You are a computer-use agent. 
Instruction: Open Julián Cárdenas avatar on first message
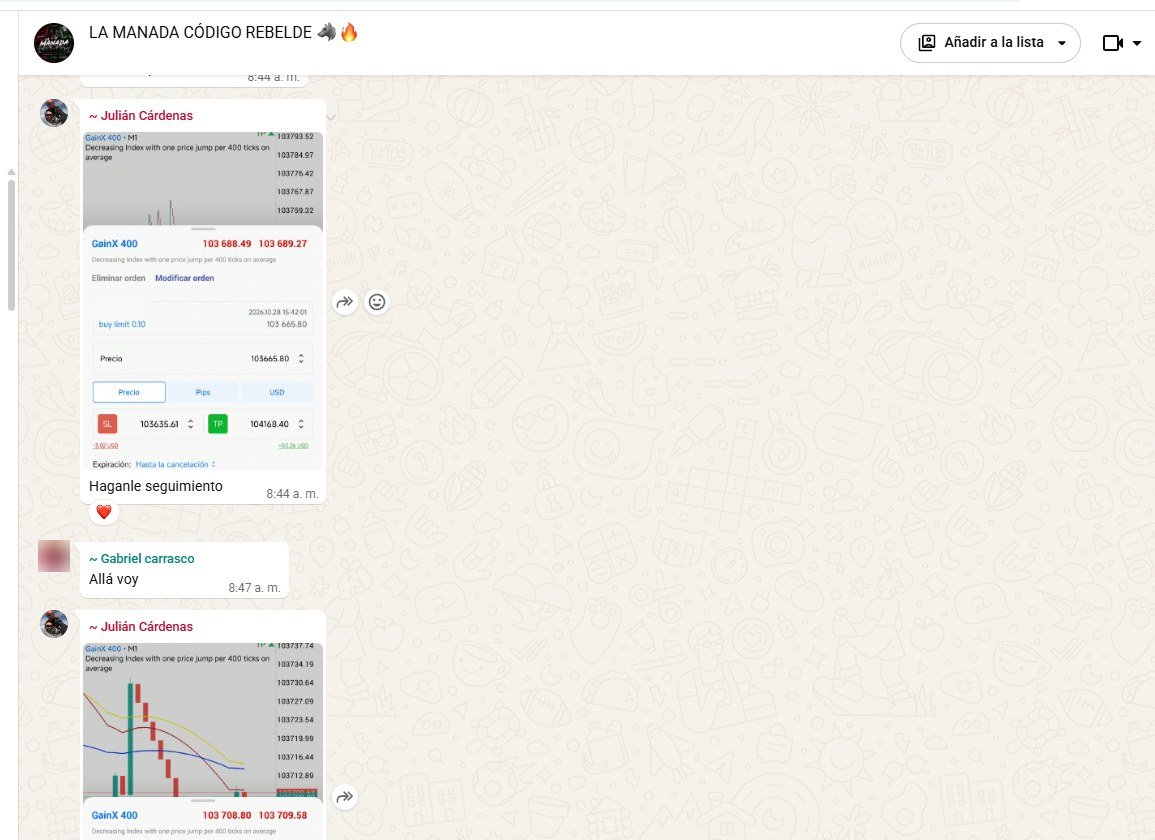point(54,113)
